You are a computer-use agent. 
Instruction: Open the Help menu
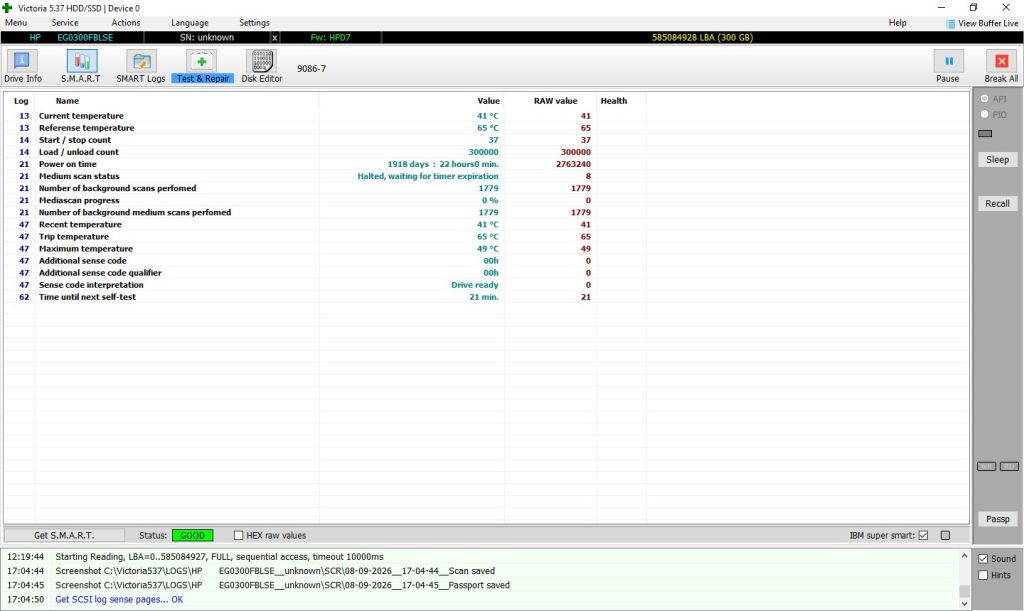(x=897, y=23)
